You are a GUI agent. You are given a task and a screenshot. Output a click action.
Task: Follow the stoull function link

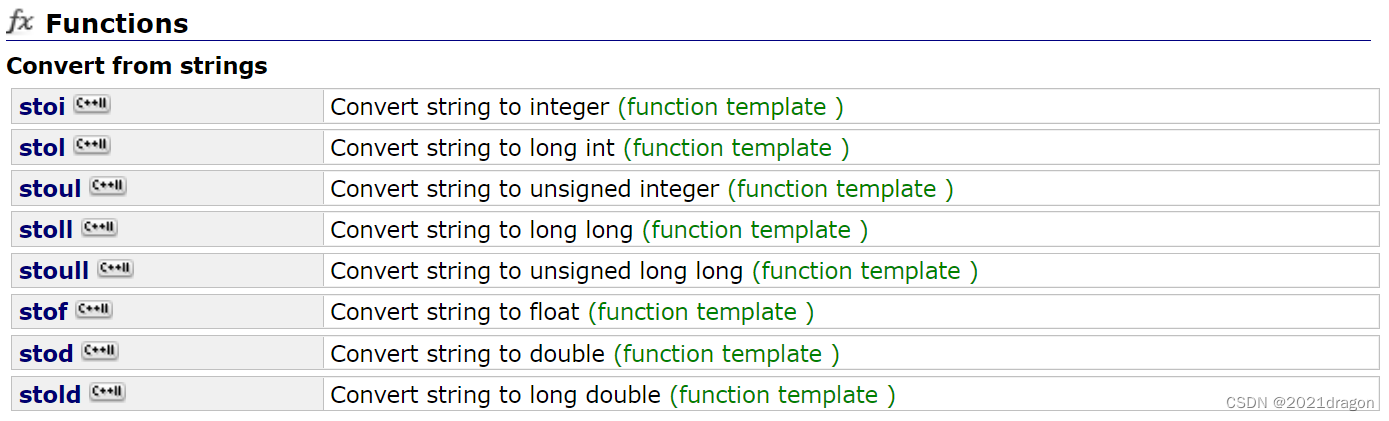tap(54, 271)
